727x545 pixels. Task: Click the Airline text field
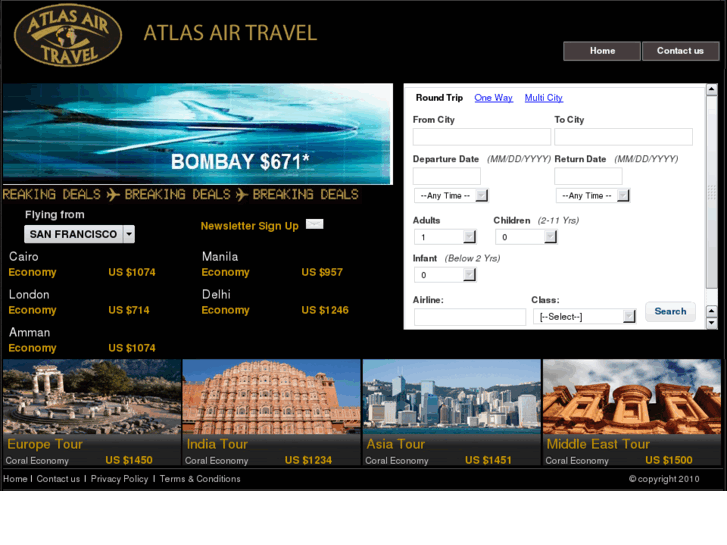[470, 317]
